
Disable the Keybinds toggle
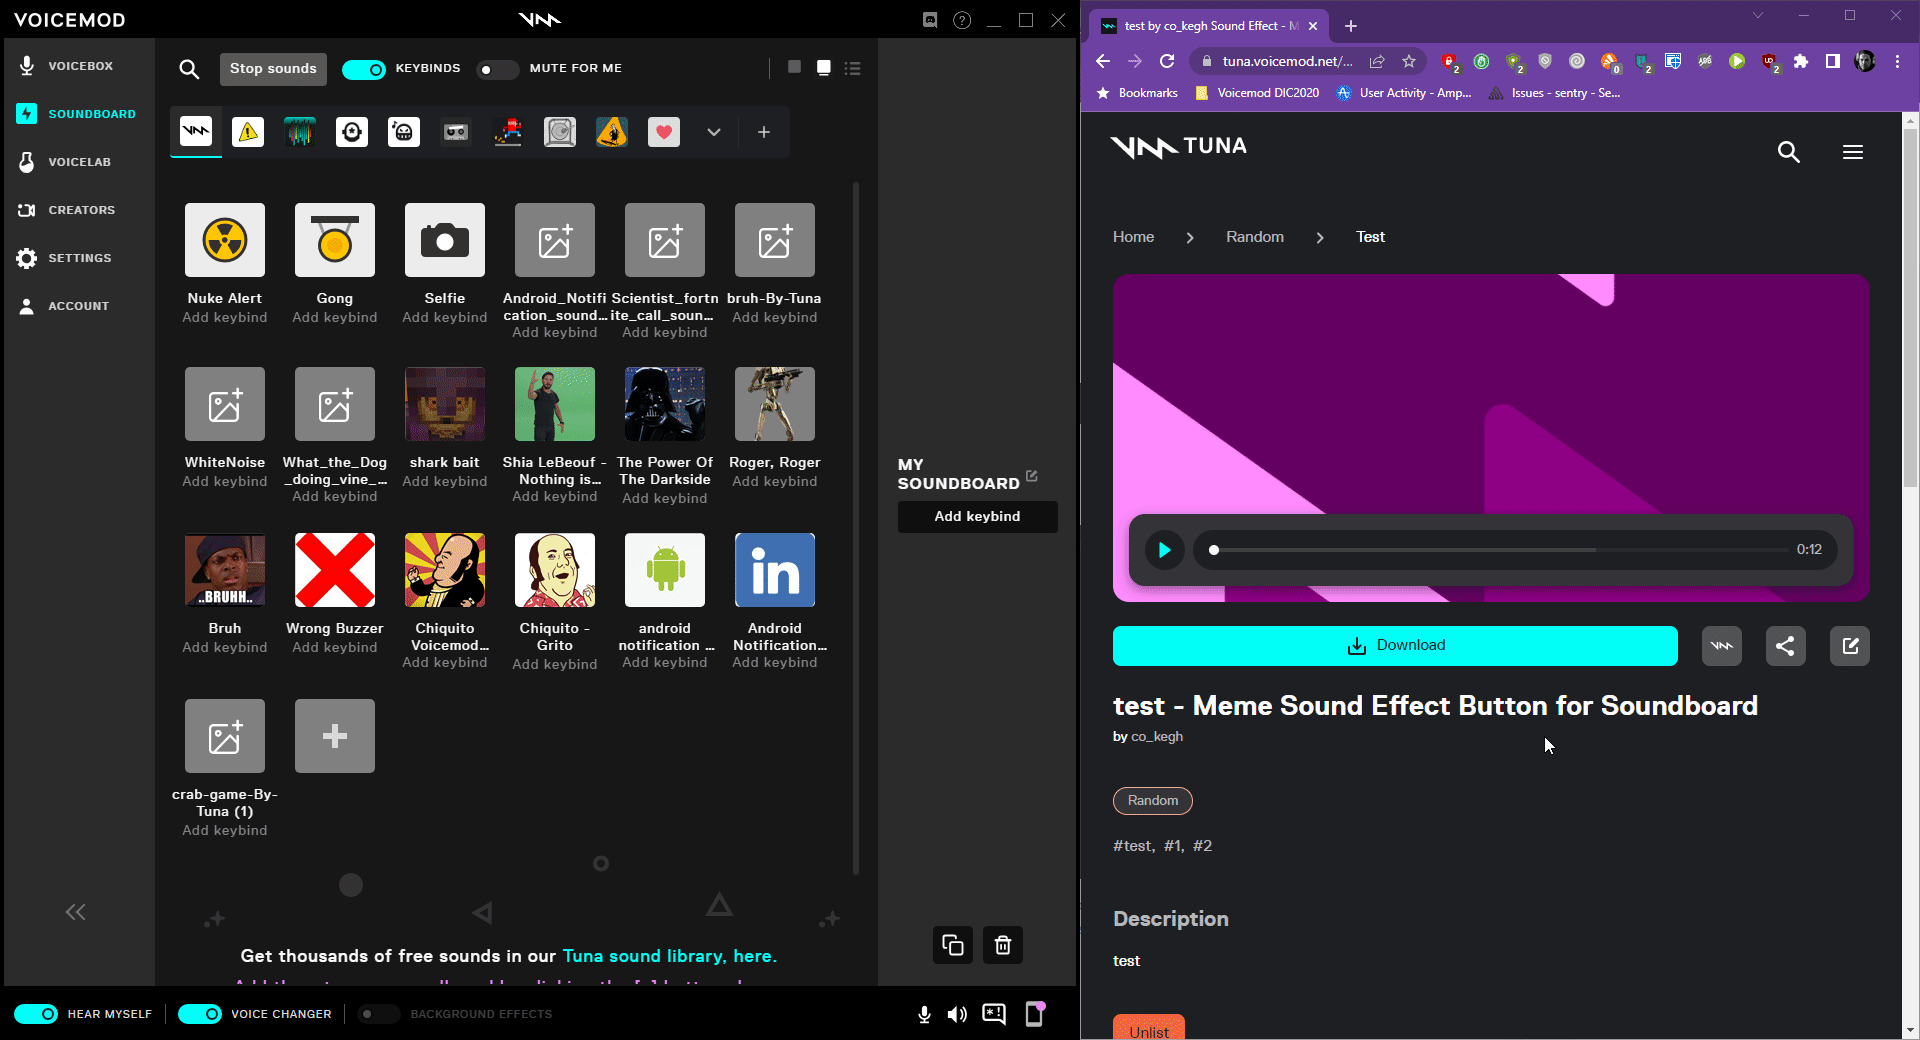tap(364, 69)
